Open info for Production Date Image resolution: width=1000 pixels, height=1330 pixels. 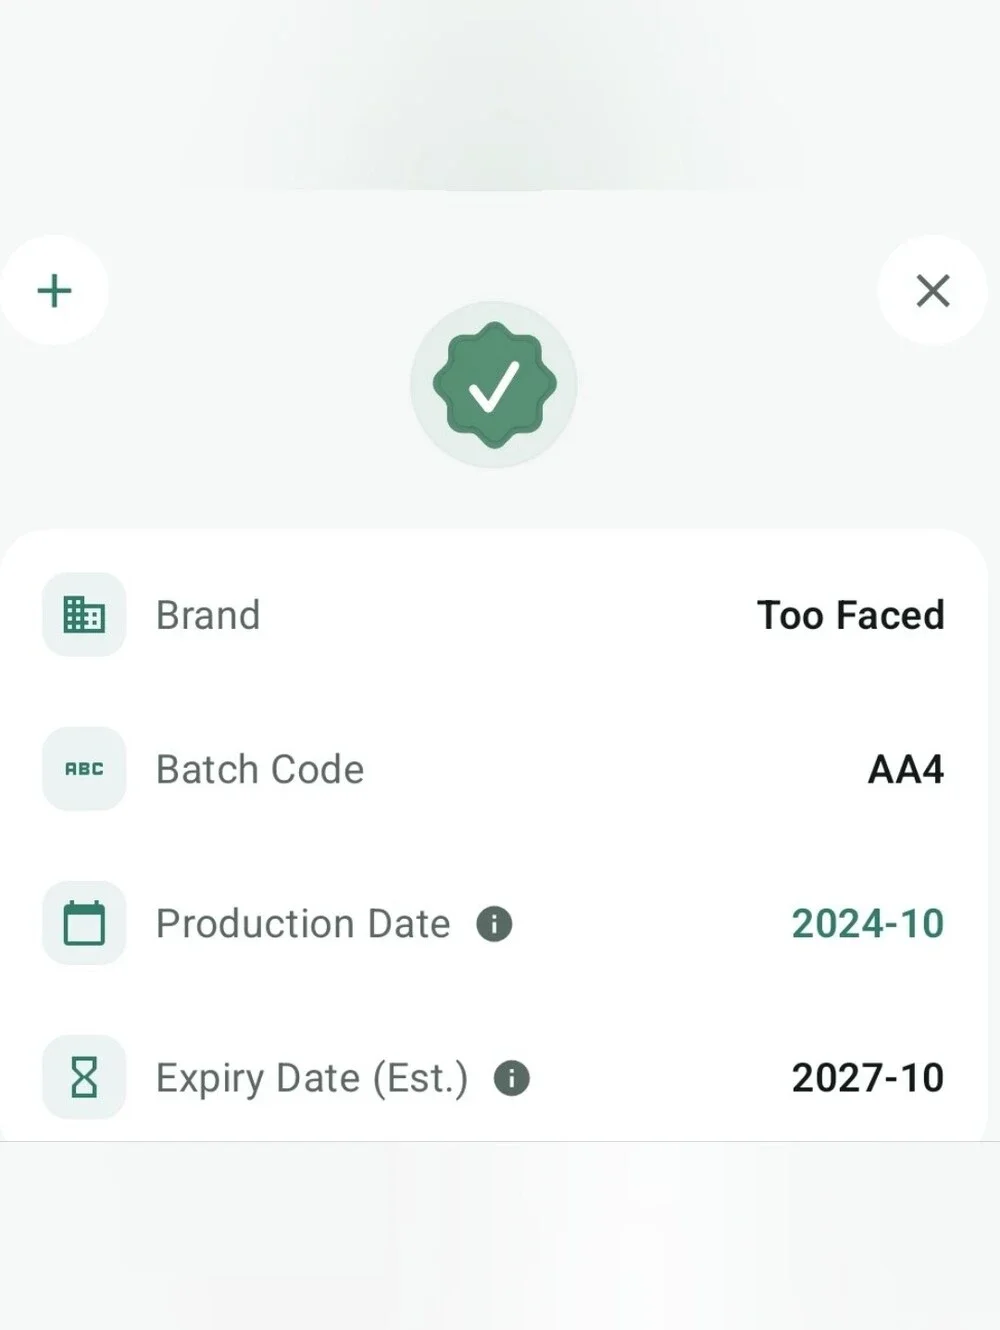(x=494, y=924)
